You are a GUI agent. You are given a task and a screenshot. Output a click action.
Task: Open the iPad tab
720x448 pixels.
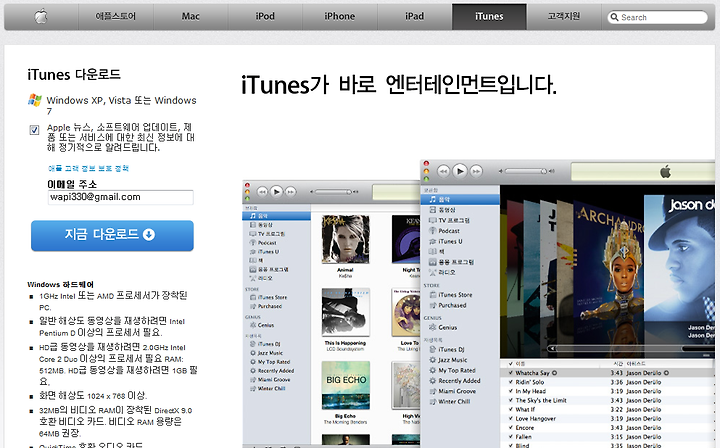click(415, 17)
